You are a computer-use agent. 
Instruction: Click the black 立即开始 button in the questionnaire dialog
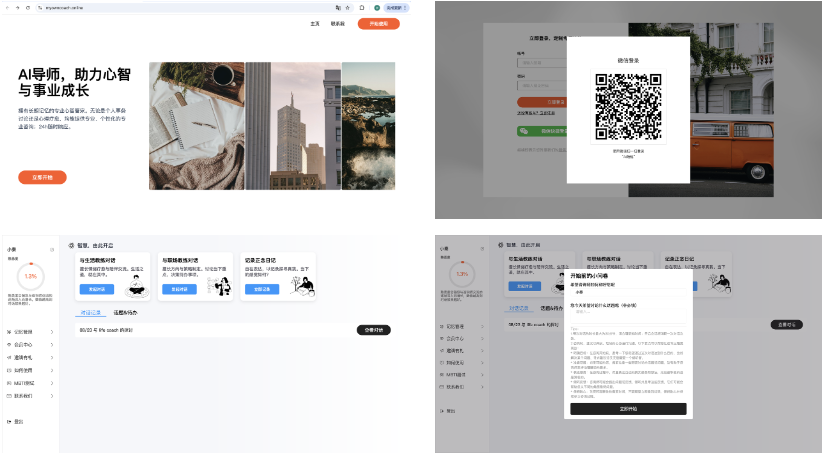coord(628,409)
